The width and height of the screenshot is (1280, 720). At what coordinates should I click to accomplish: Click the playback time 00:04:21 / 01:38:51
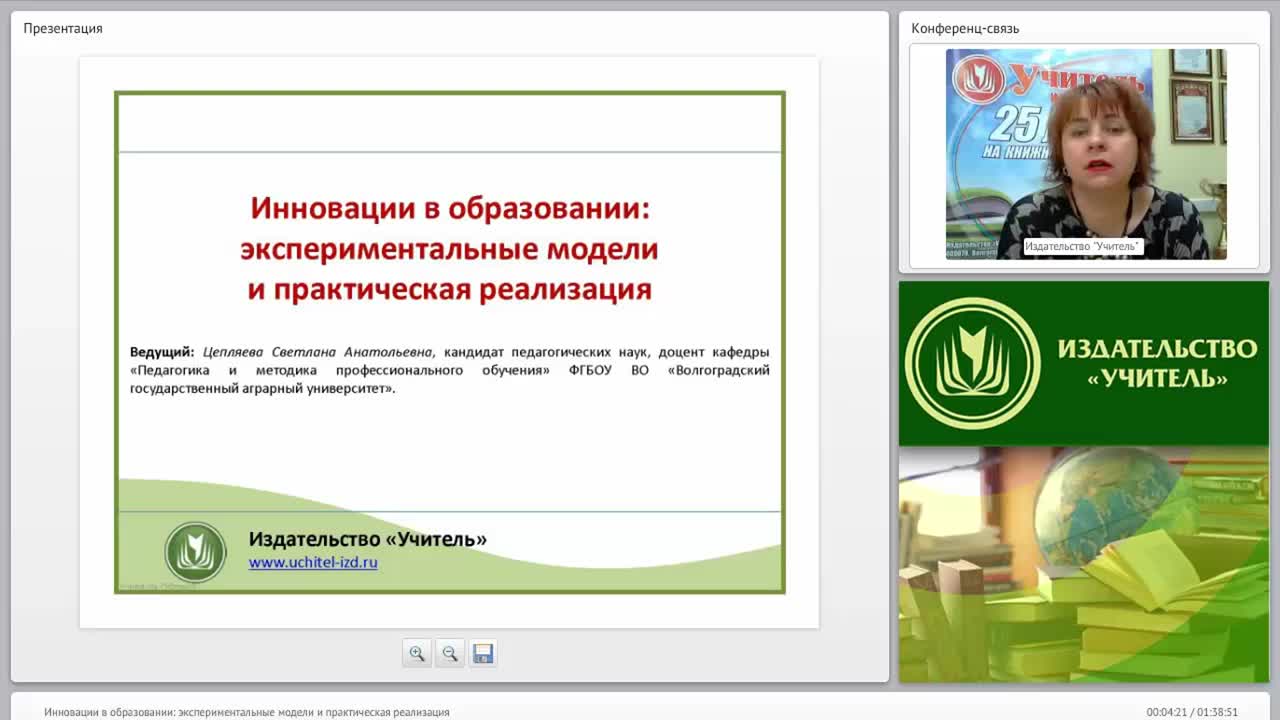(1192, 712)
